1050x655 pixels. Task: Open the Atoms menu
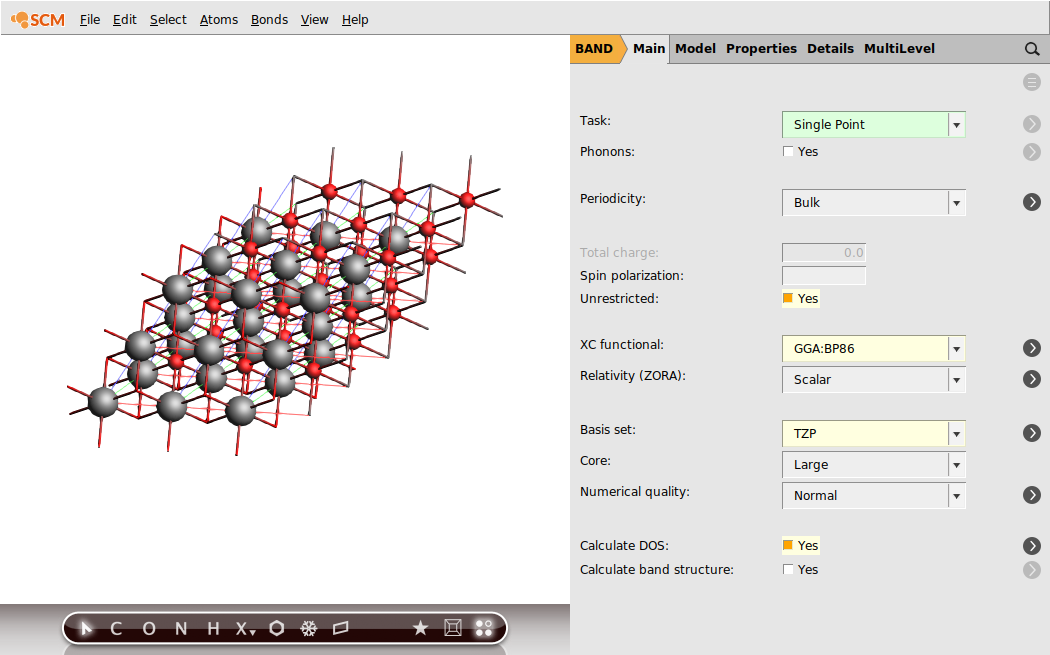pos(219,19)
